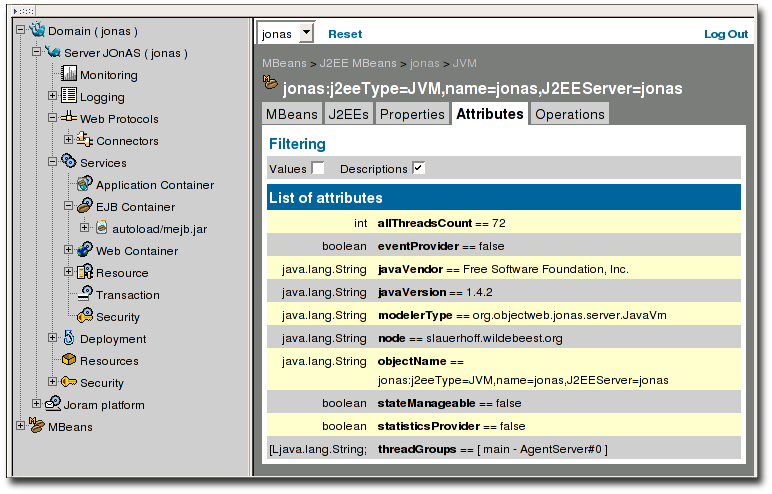
Task: Click the MBean icon beside the object name title
Action: [x=270, y=82]
